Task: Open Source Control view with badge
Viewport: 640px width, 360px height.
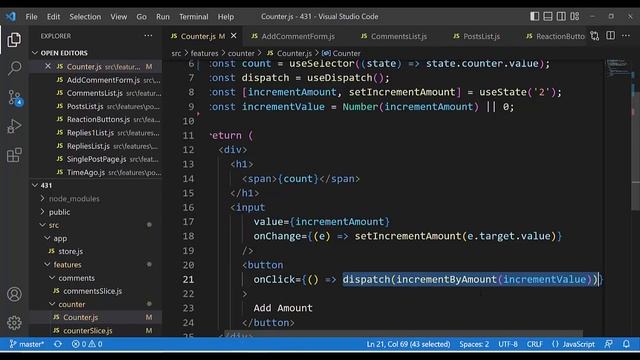Action: point(14,98)
